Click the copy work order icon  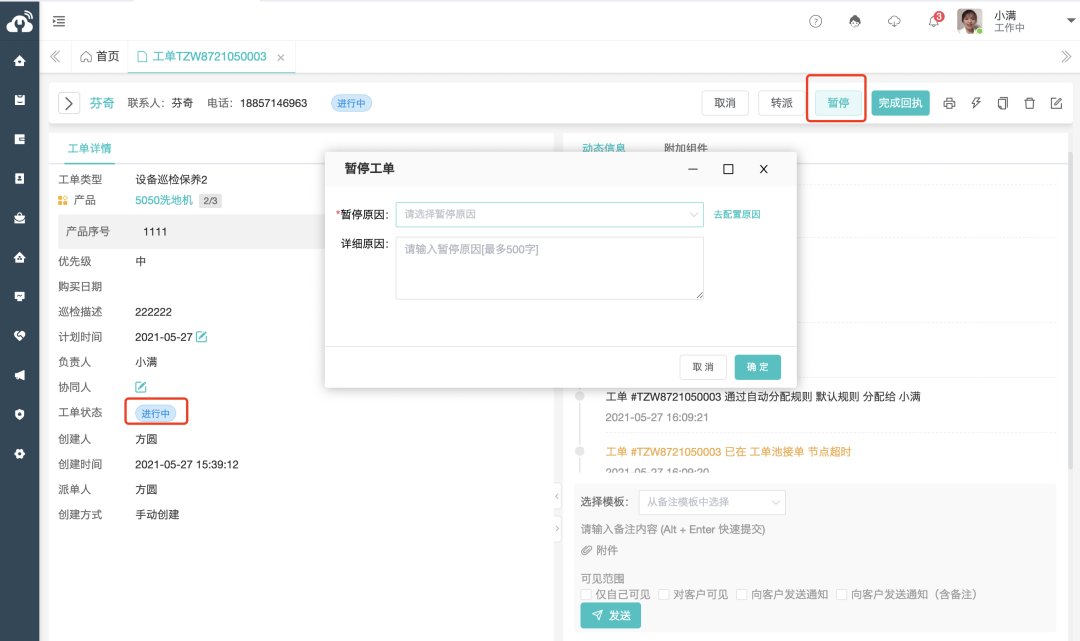click(x=1002, y=103)
